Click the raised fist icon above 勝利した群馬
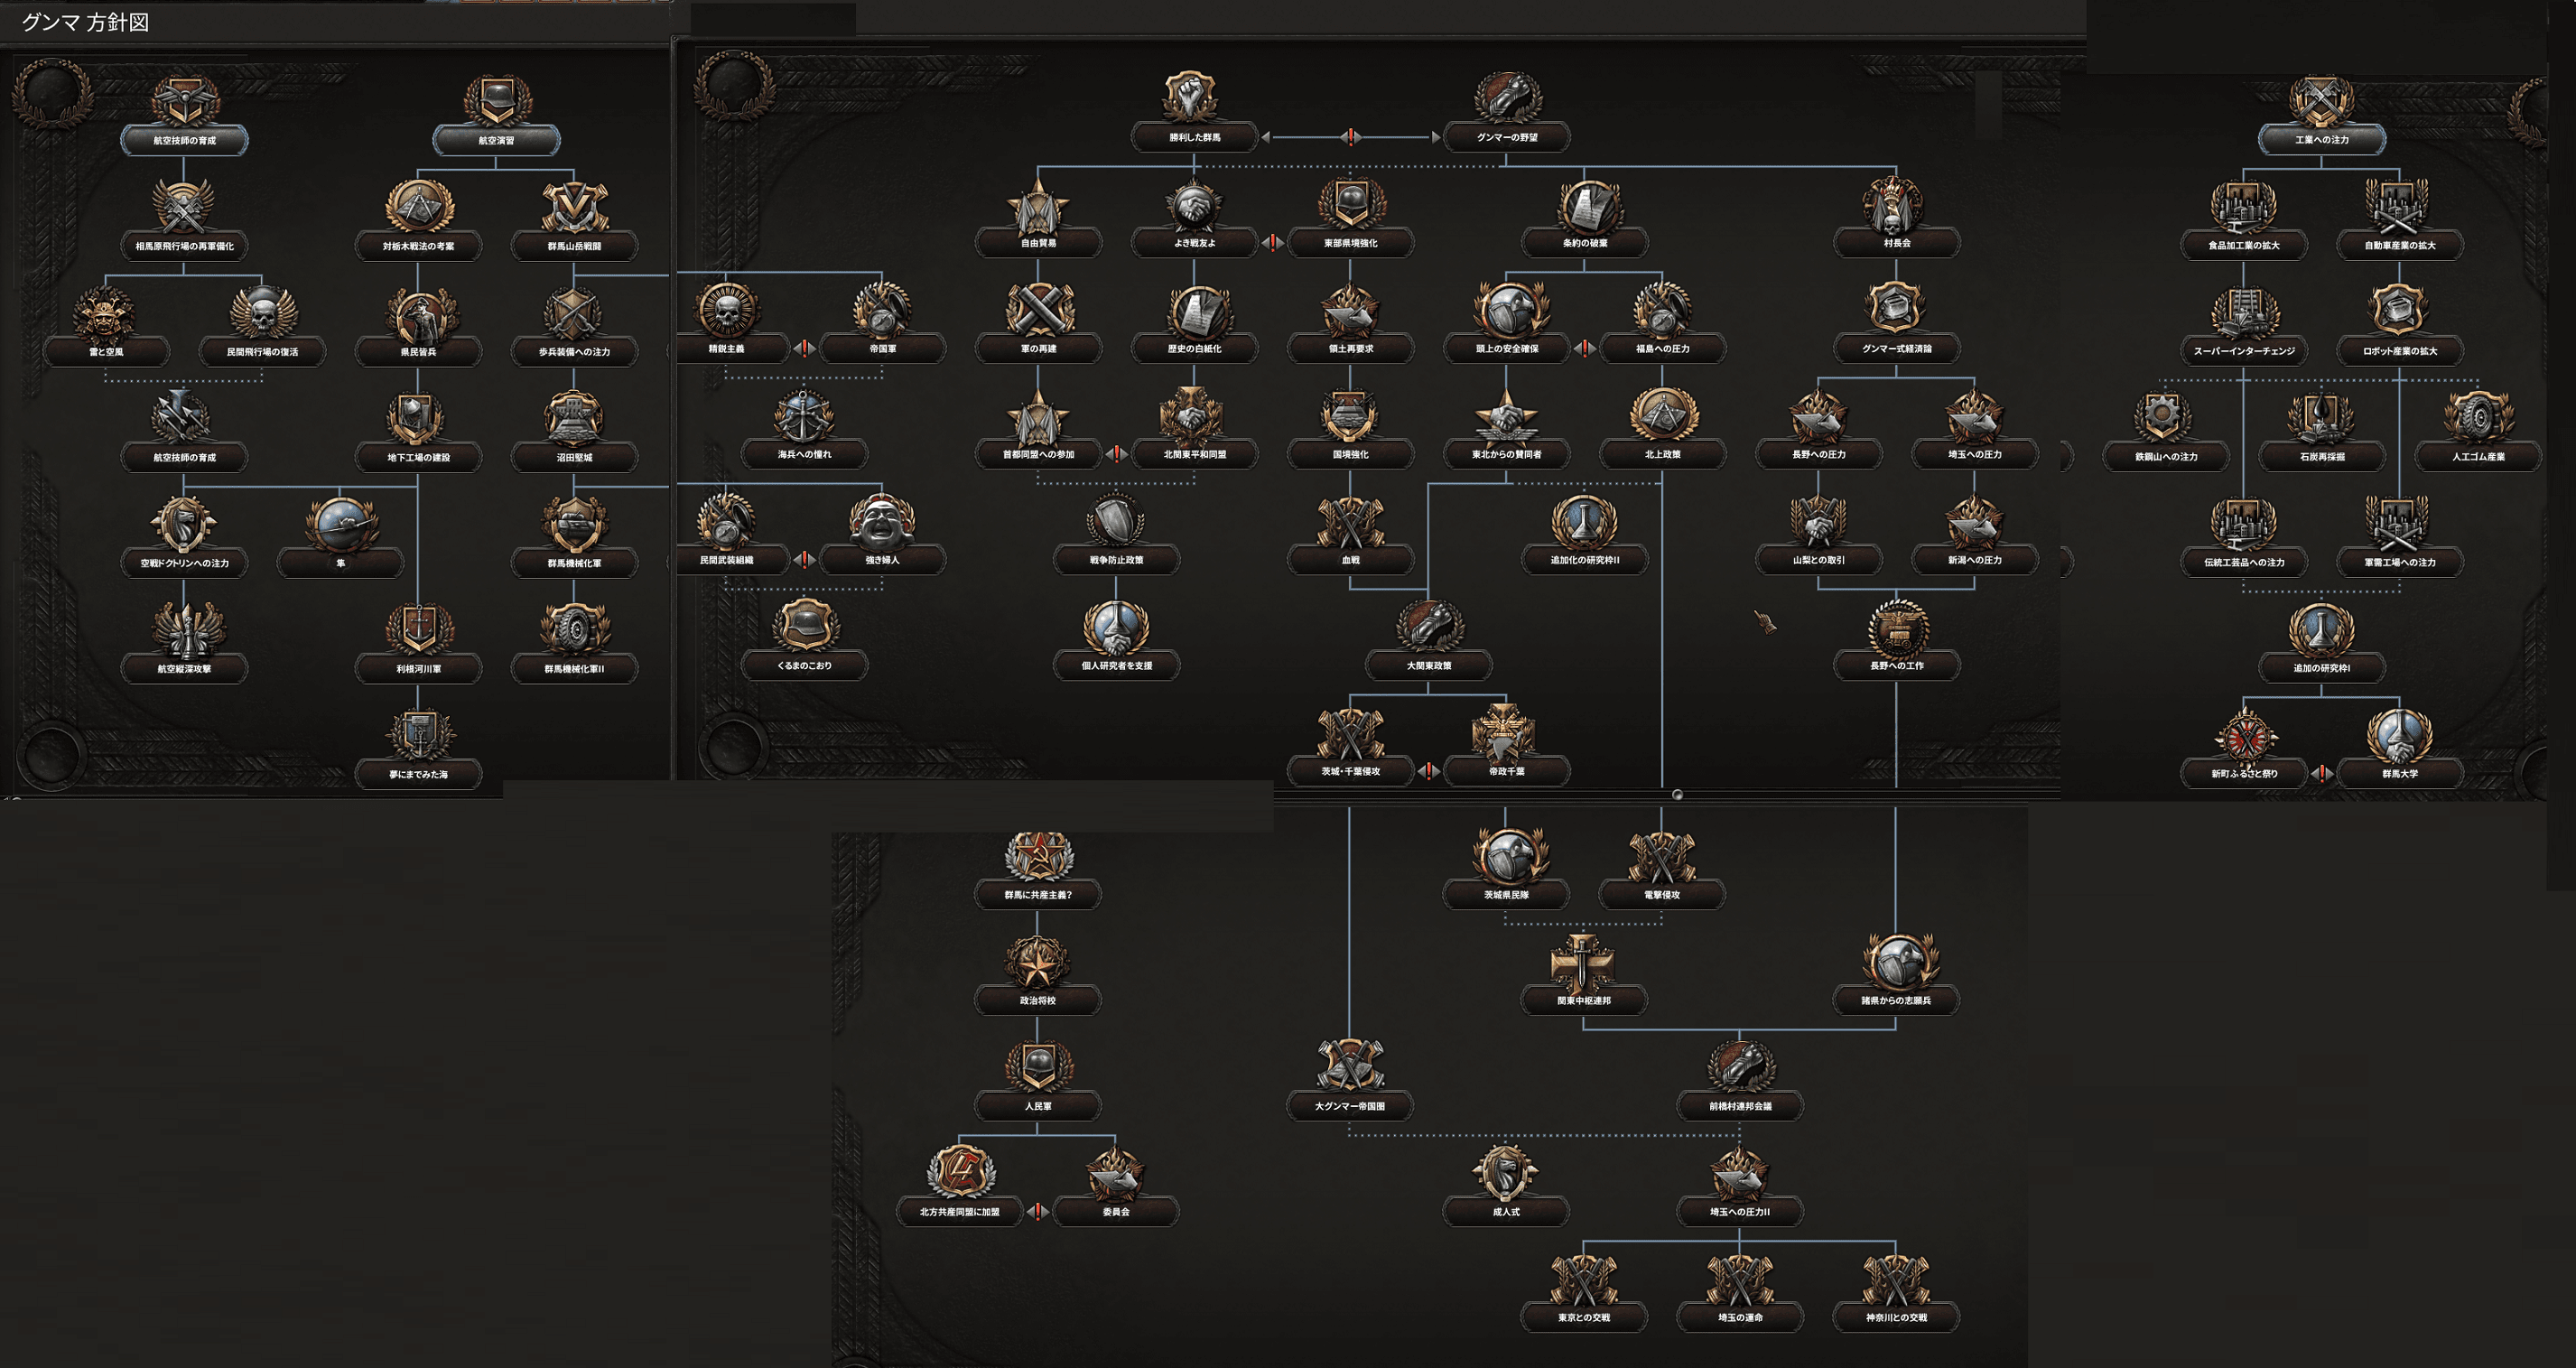This screenshot has width=2576, height=1368. point(1193,97)
